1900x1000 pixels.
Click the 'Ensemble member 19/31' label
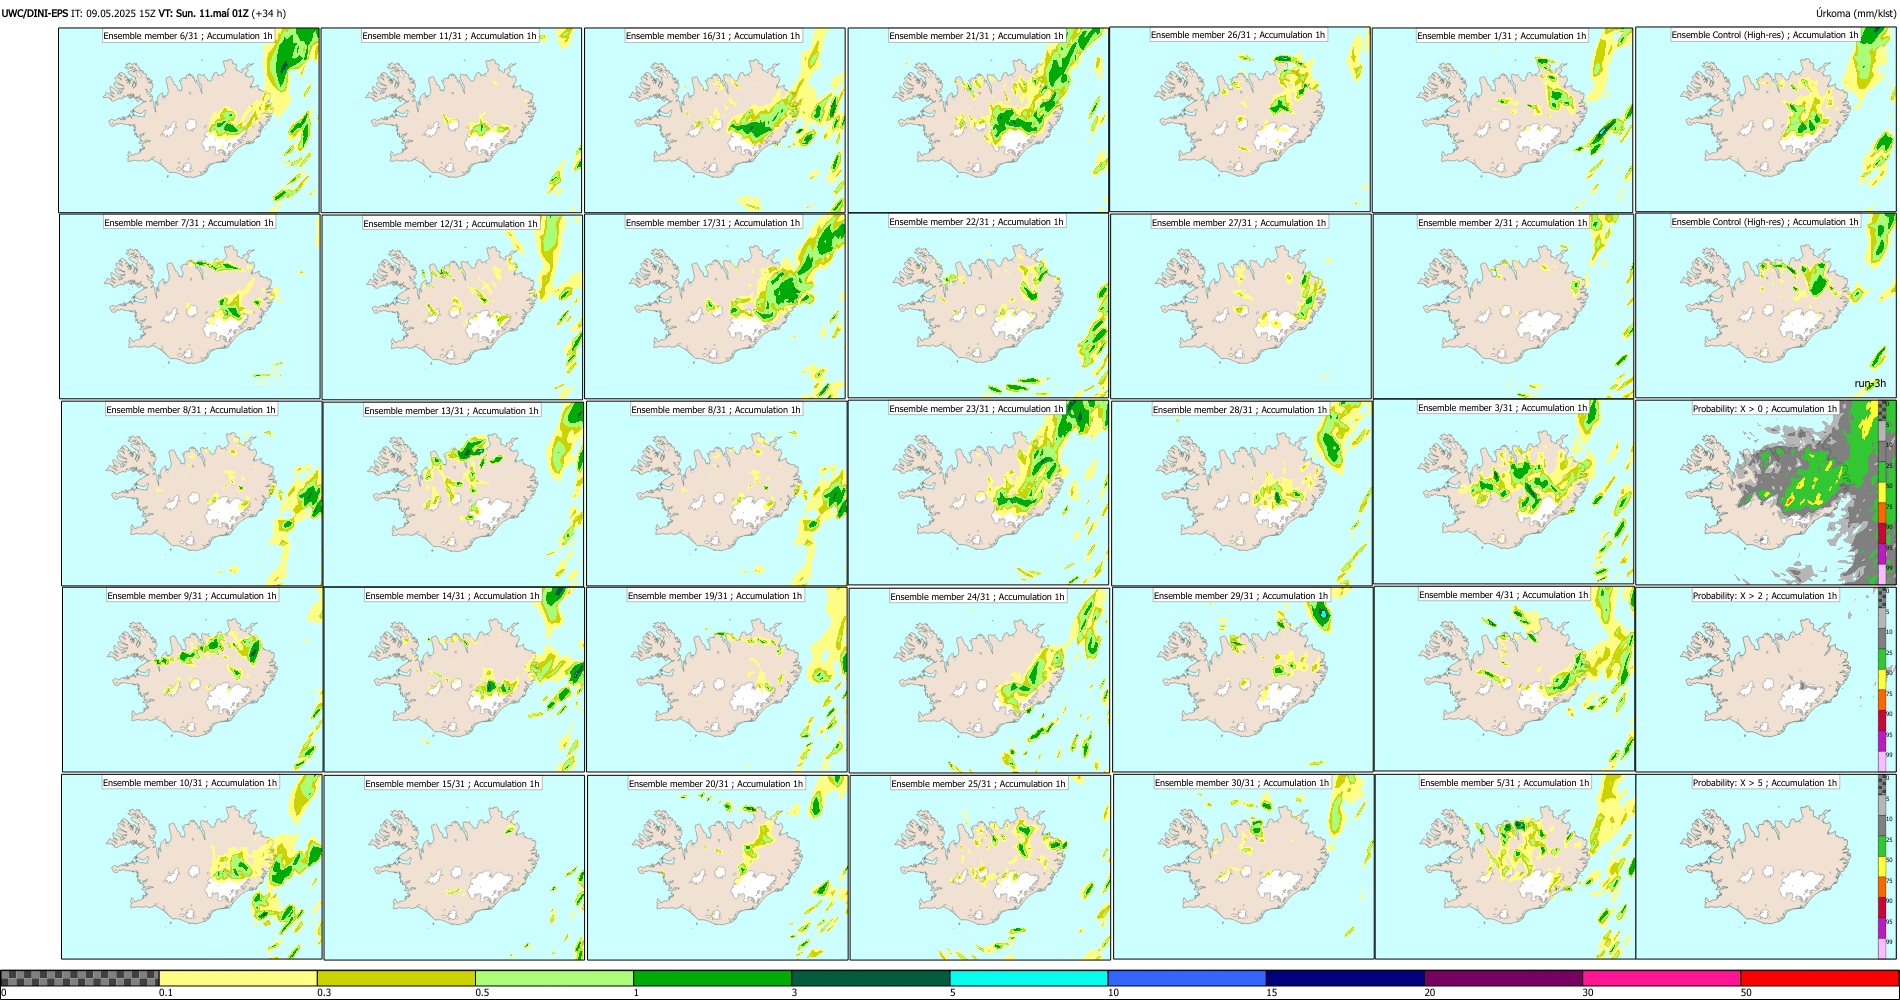[715, 596]
